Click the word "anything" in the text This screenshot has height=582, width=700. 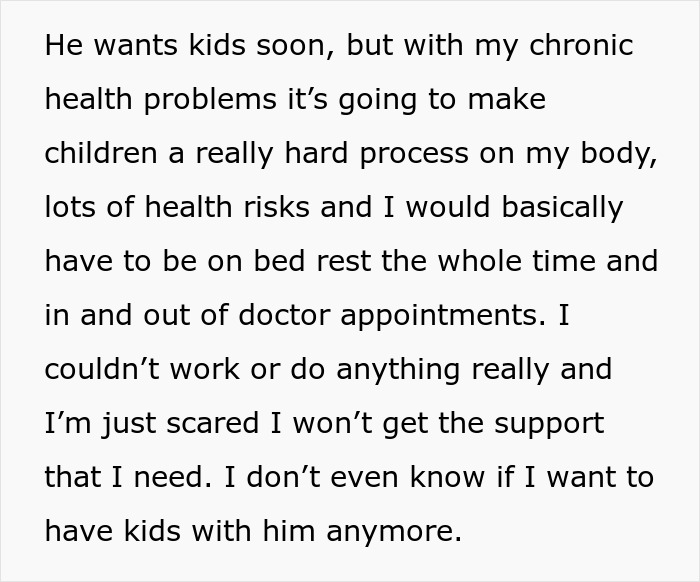tap(398, 371)
